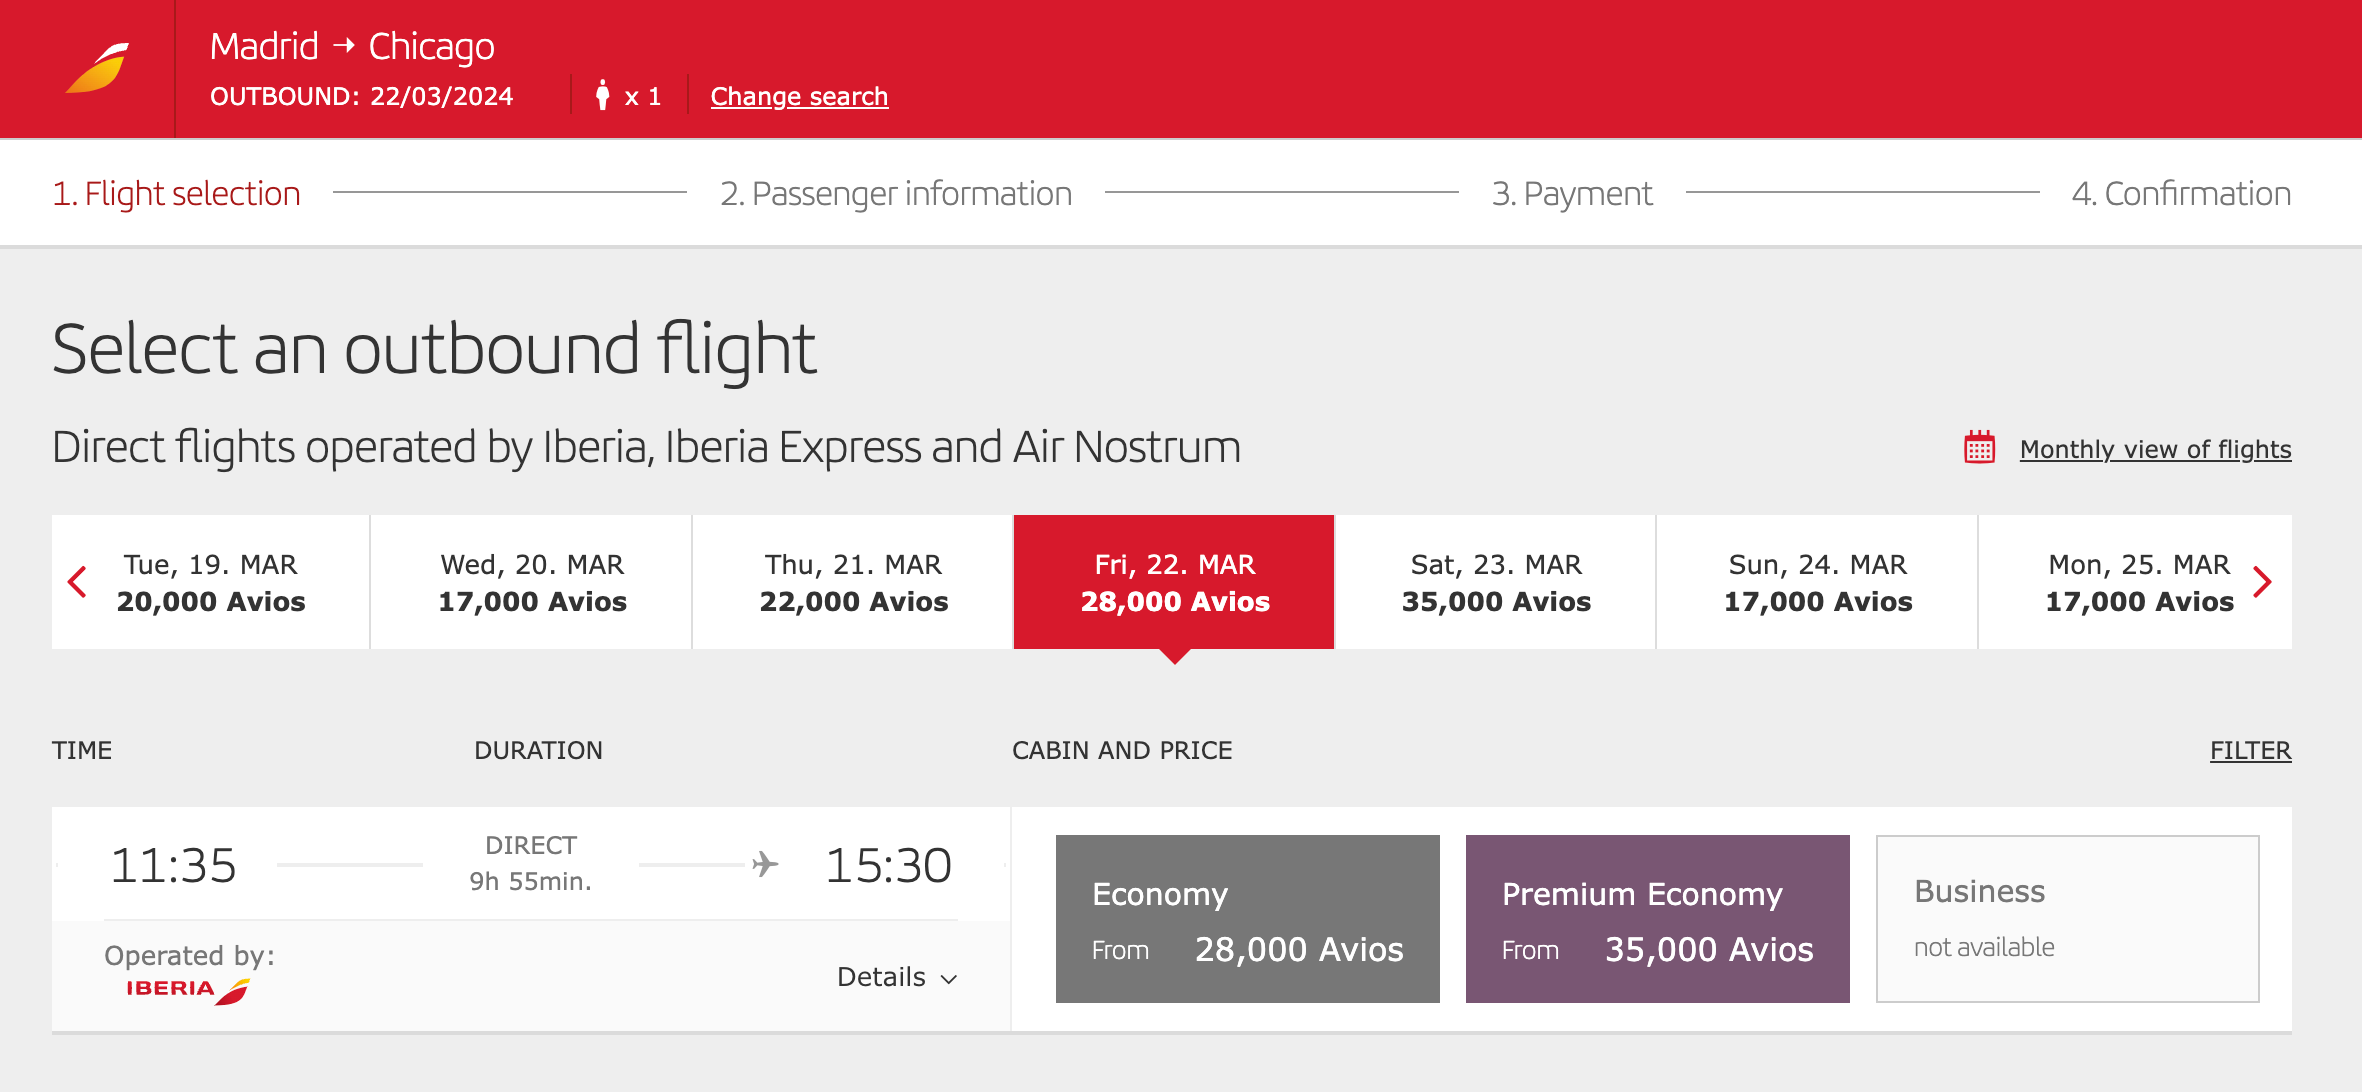Select Thu 21 MAR for 22,000 Avios

tap(852, 582)
